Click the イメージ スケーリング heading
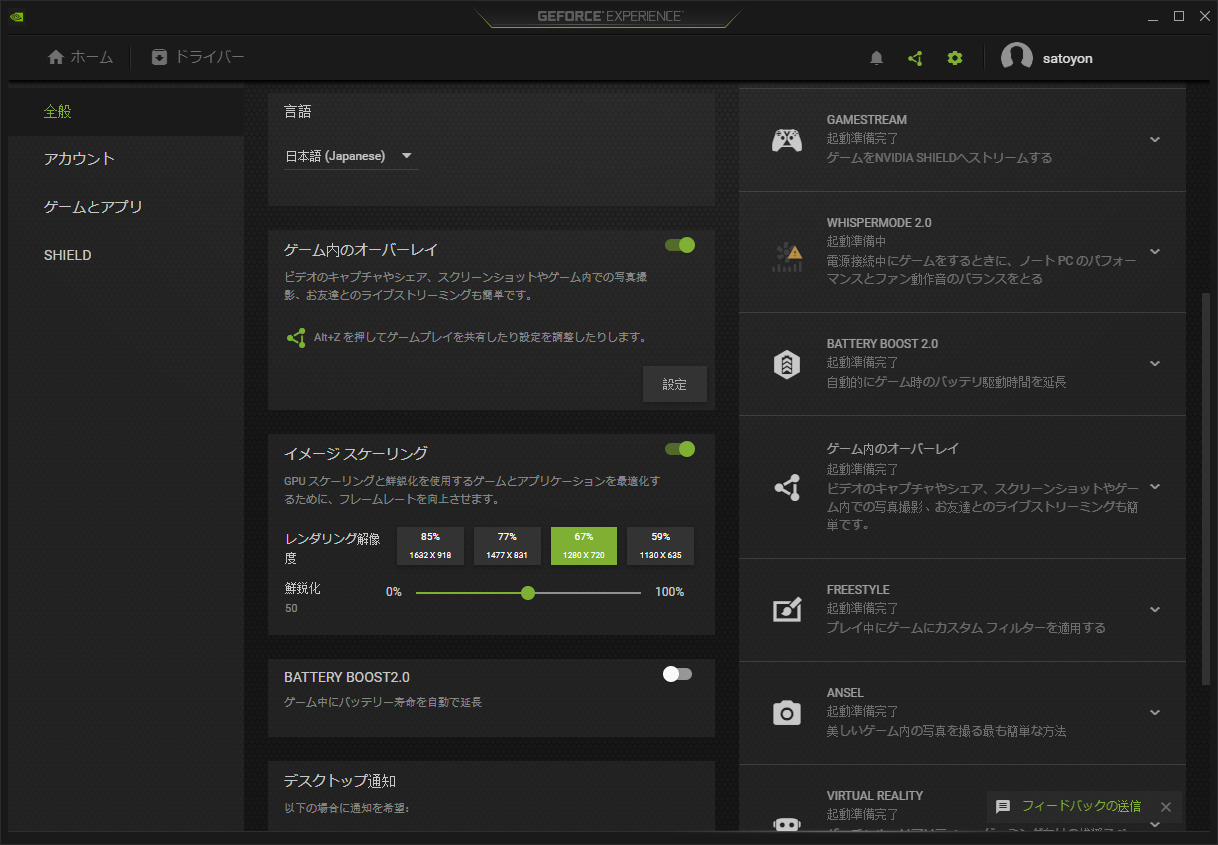The image size is (1218, 845). coord(356,453)
